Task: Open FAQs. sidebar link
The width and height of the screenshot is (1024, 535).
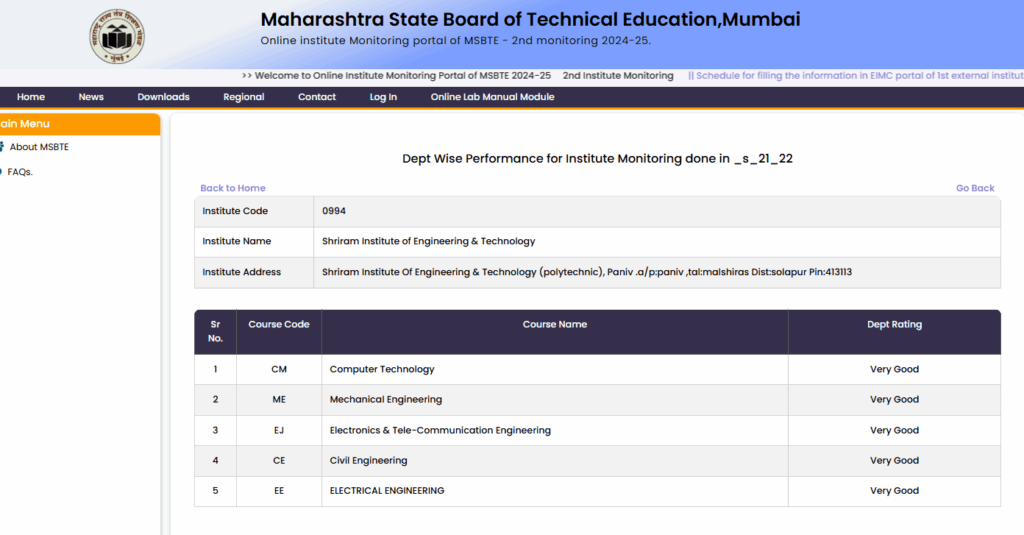Action: (x=20, y=172)
